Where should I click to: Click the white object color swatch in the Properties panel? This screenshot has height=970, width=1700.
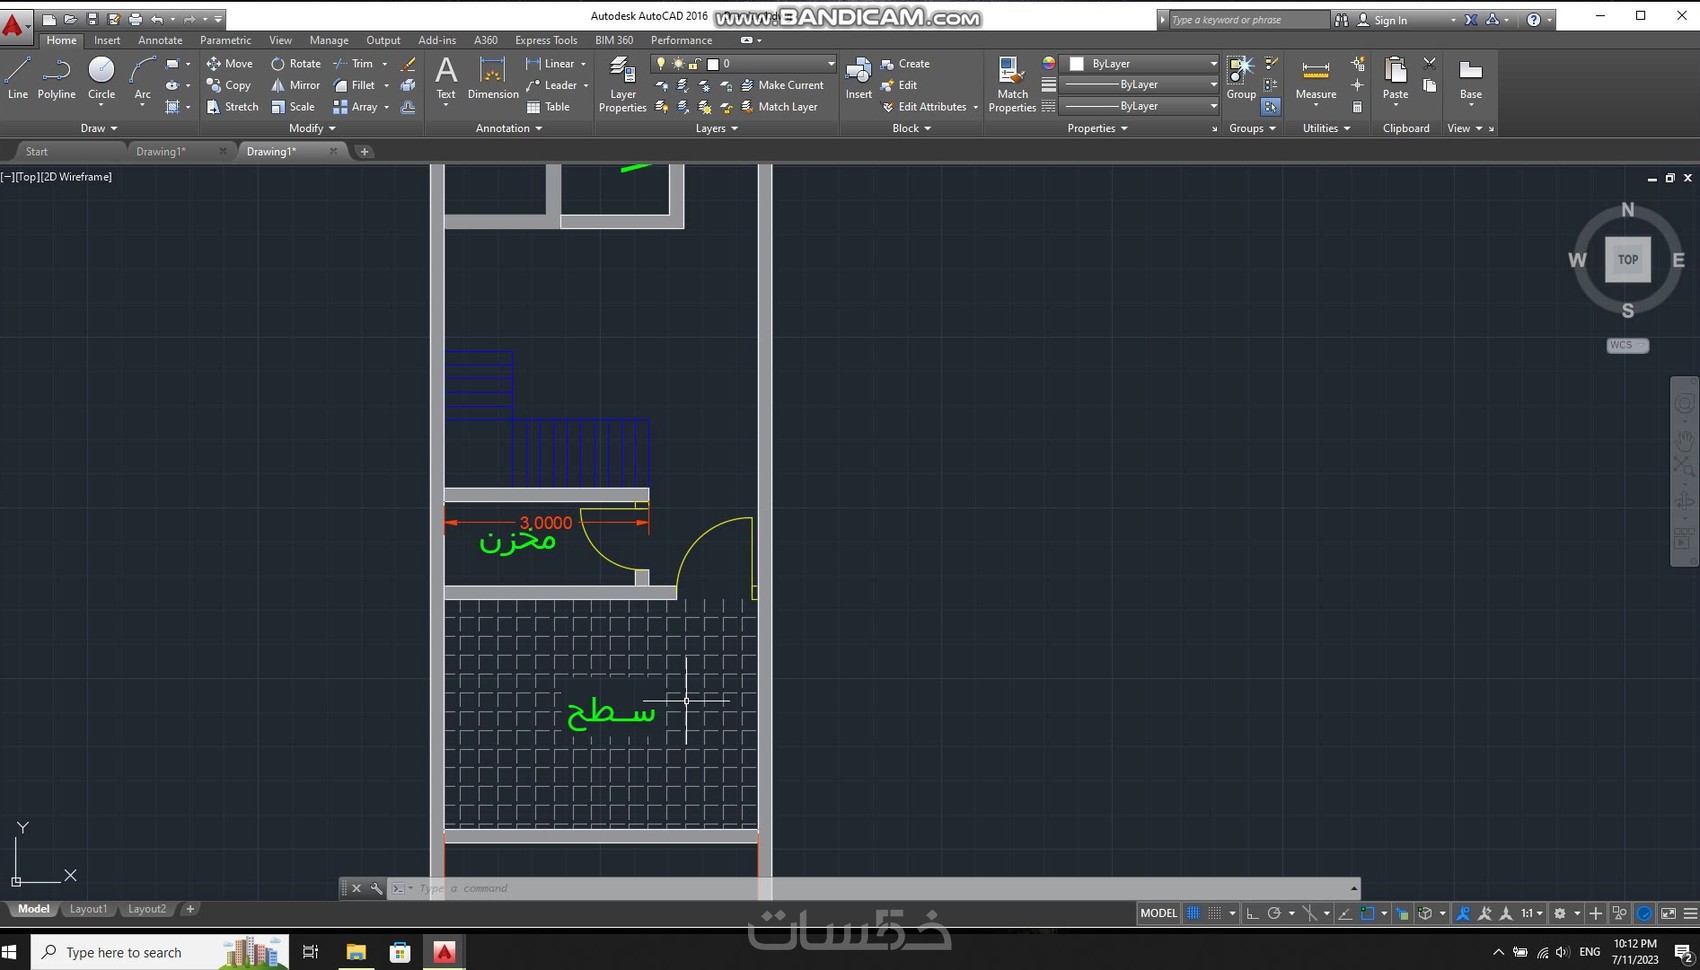click(1077, 63)
